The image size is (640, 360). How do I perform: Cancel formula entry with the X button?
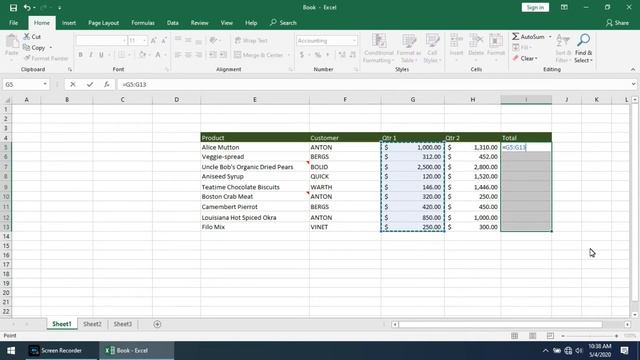[x=73, y=84]
